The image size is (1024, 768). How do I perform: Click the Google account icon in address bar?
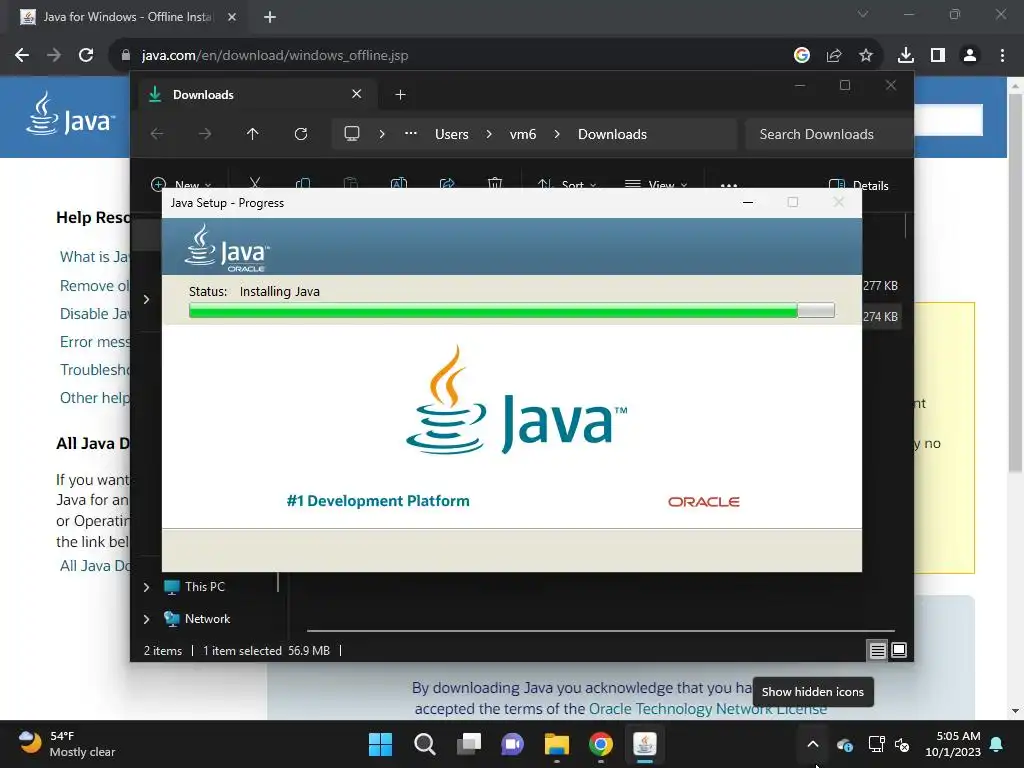coord(802,56)
